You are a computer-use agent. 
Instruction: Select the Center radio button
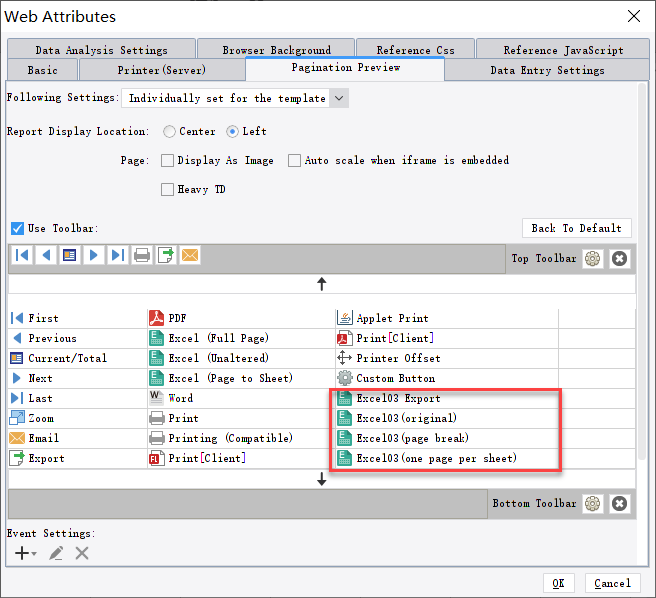[169, 131]
